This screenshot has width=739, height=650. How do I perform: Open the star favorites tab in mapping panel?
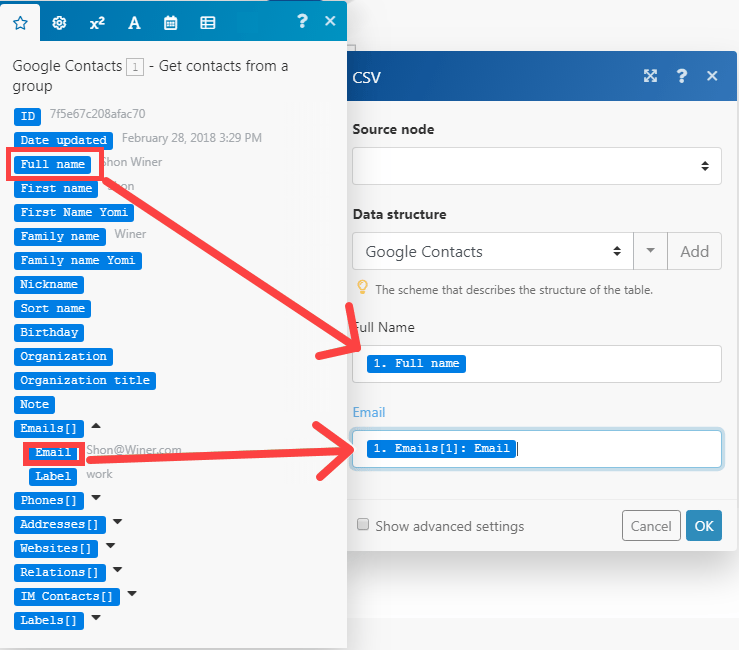tap(20, 23)
